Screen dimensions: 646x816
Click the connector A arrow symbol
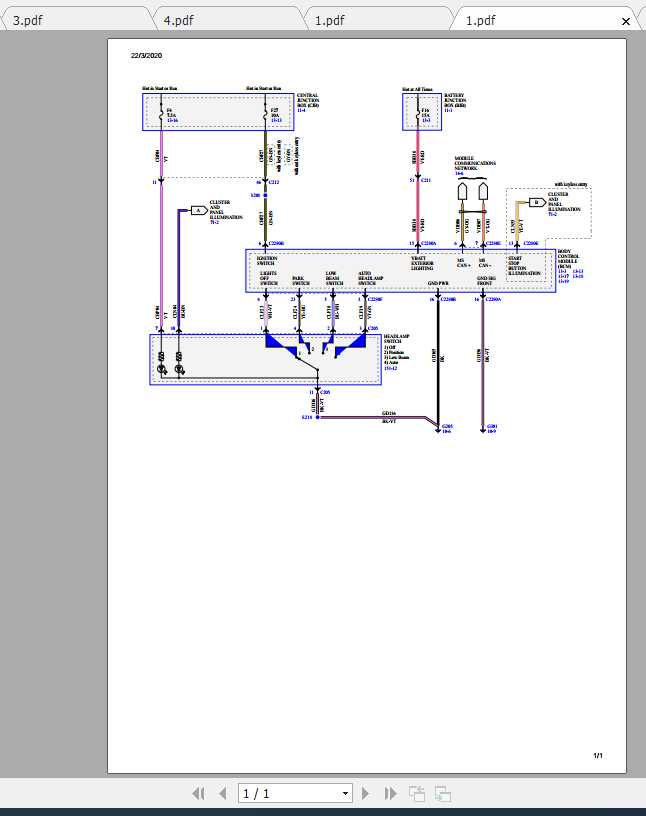point(199,210)
